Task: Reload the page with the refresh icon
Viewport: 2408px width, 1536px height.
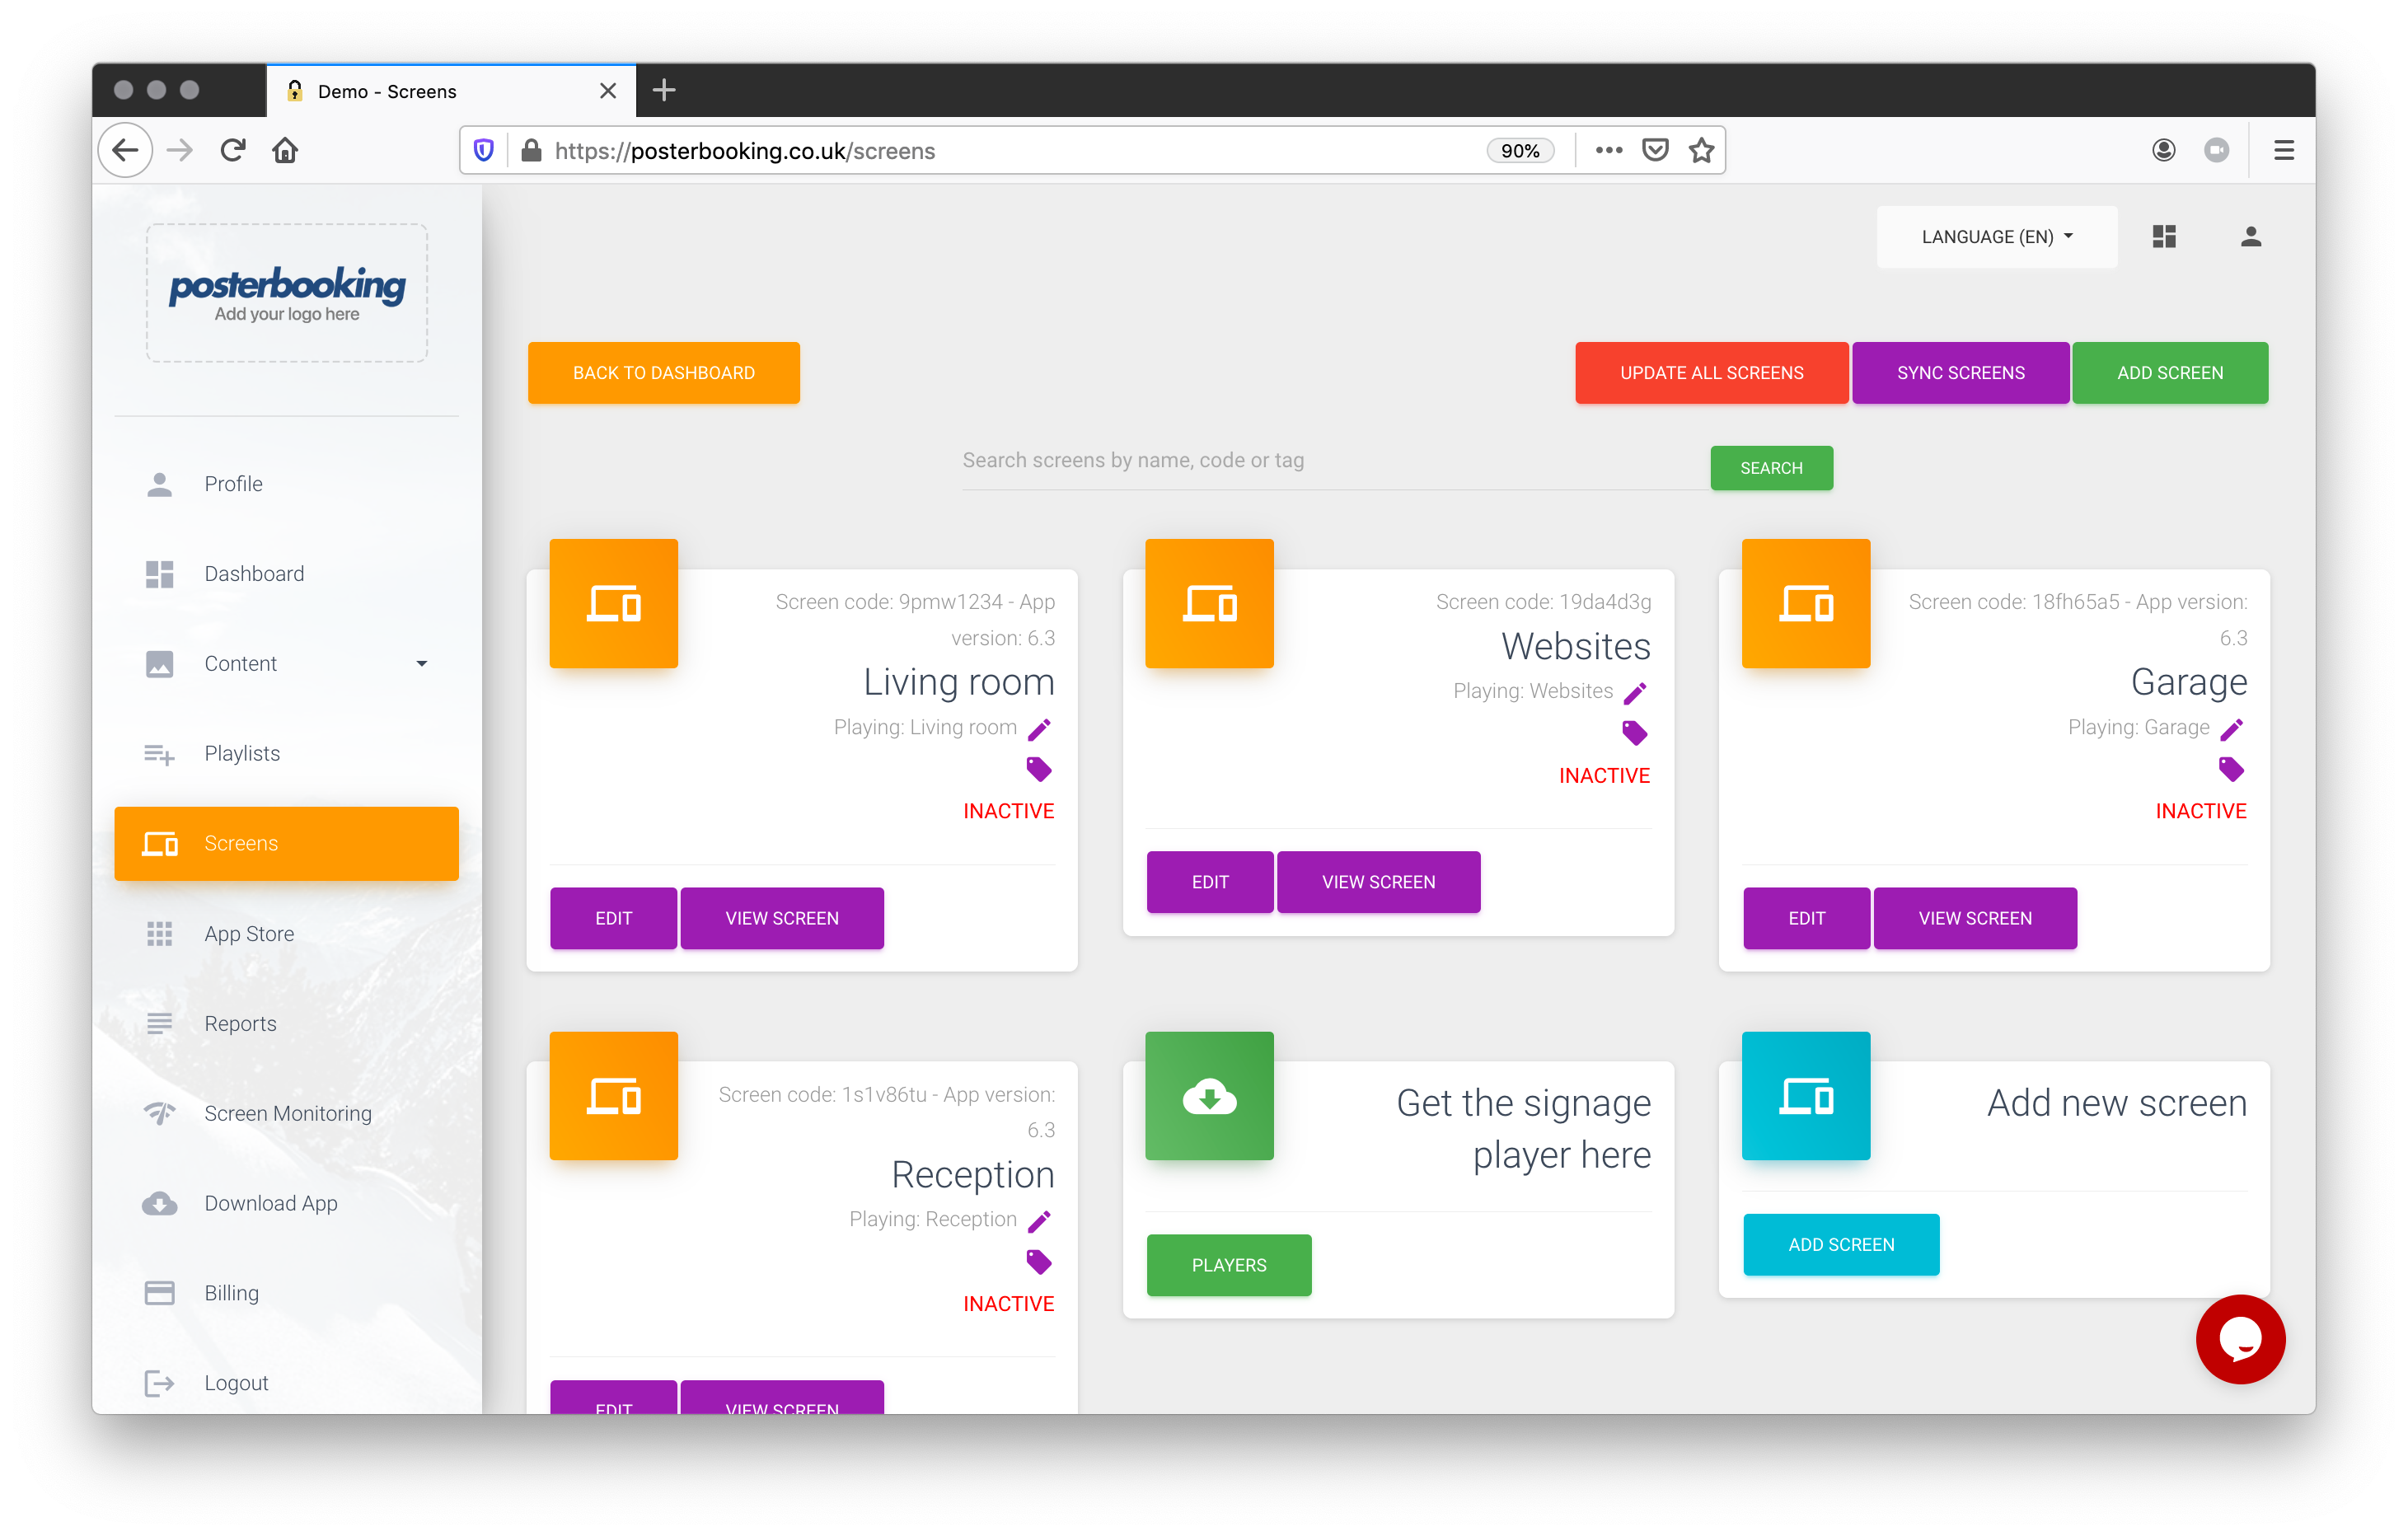Action: [233, 150]
